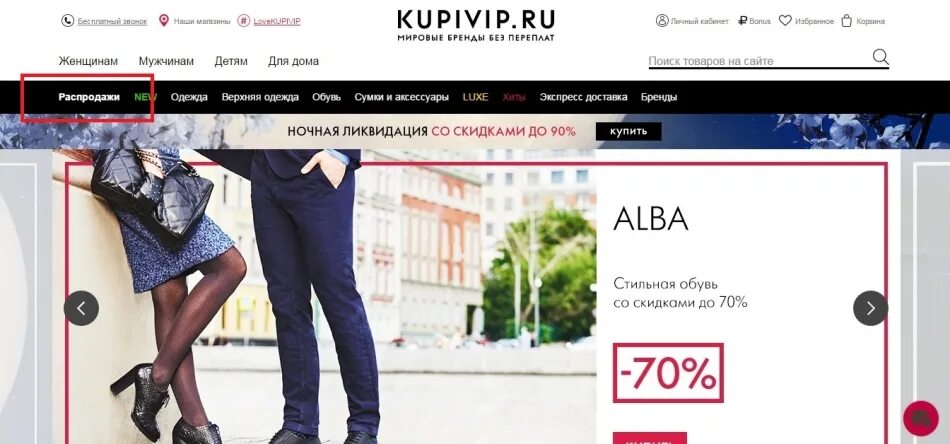The width and height of the screenshot is (950, 444).
Task: Click the KUPIVIP.RU logo
Action: (476, 25)
